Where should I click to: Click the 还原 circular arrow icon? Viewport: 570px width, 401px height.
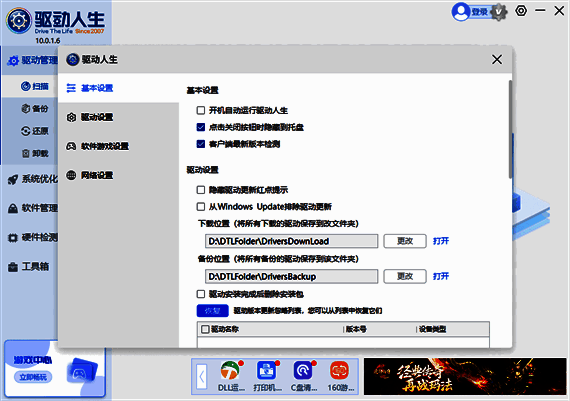[x=25, y=131]
